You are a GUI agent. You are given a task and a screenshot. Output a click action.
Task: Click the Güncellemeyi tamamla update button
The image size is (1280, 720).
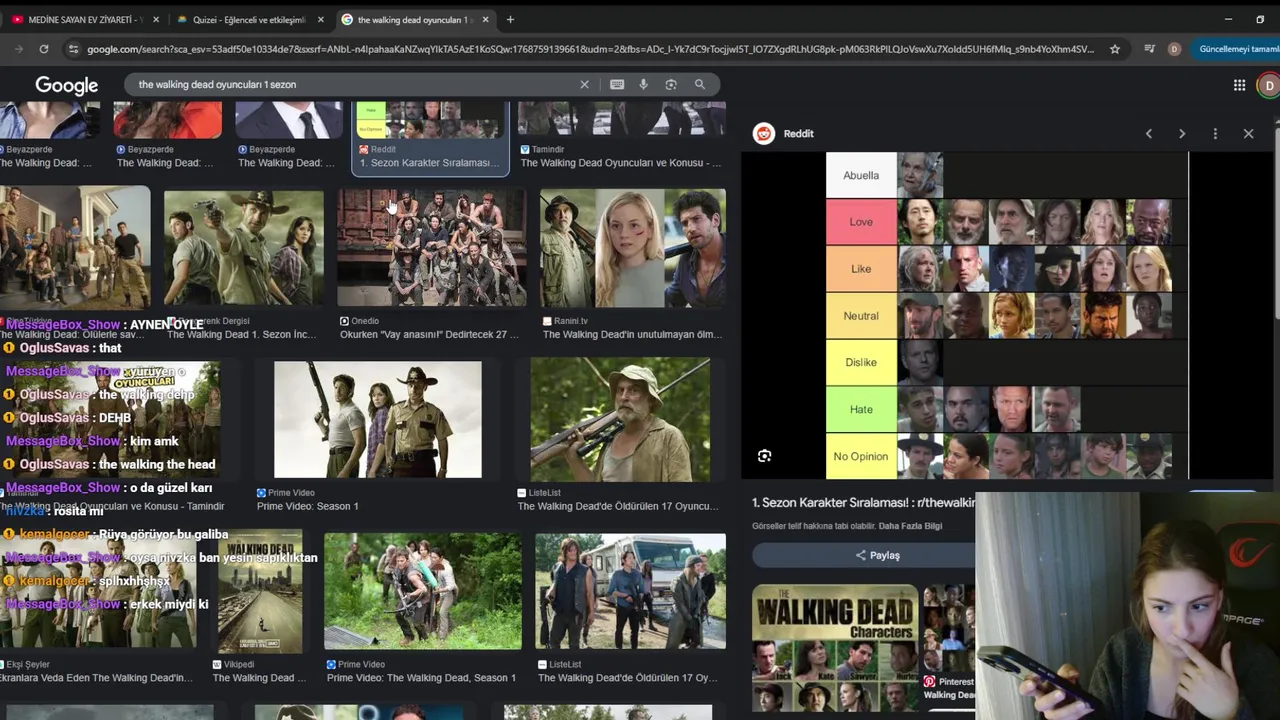pos(1238,49)
